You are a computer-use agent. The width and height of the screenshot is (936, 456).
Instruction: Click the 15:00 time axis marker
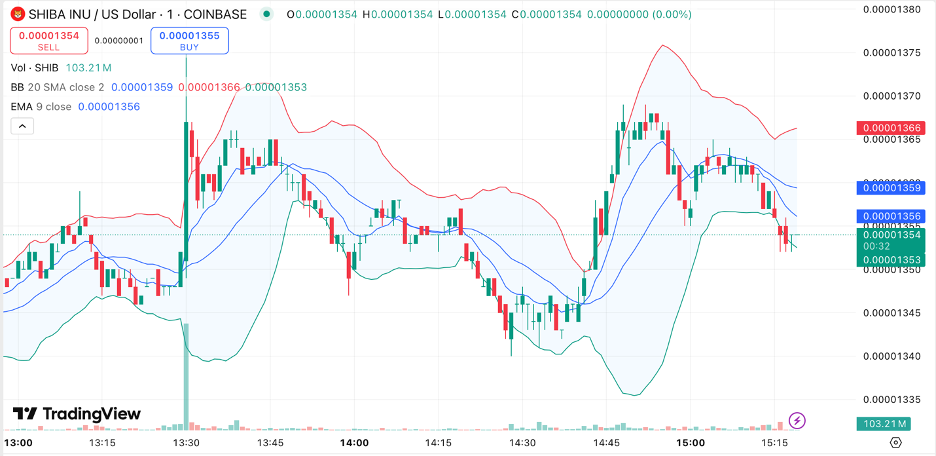point(690,442)
